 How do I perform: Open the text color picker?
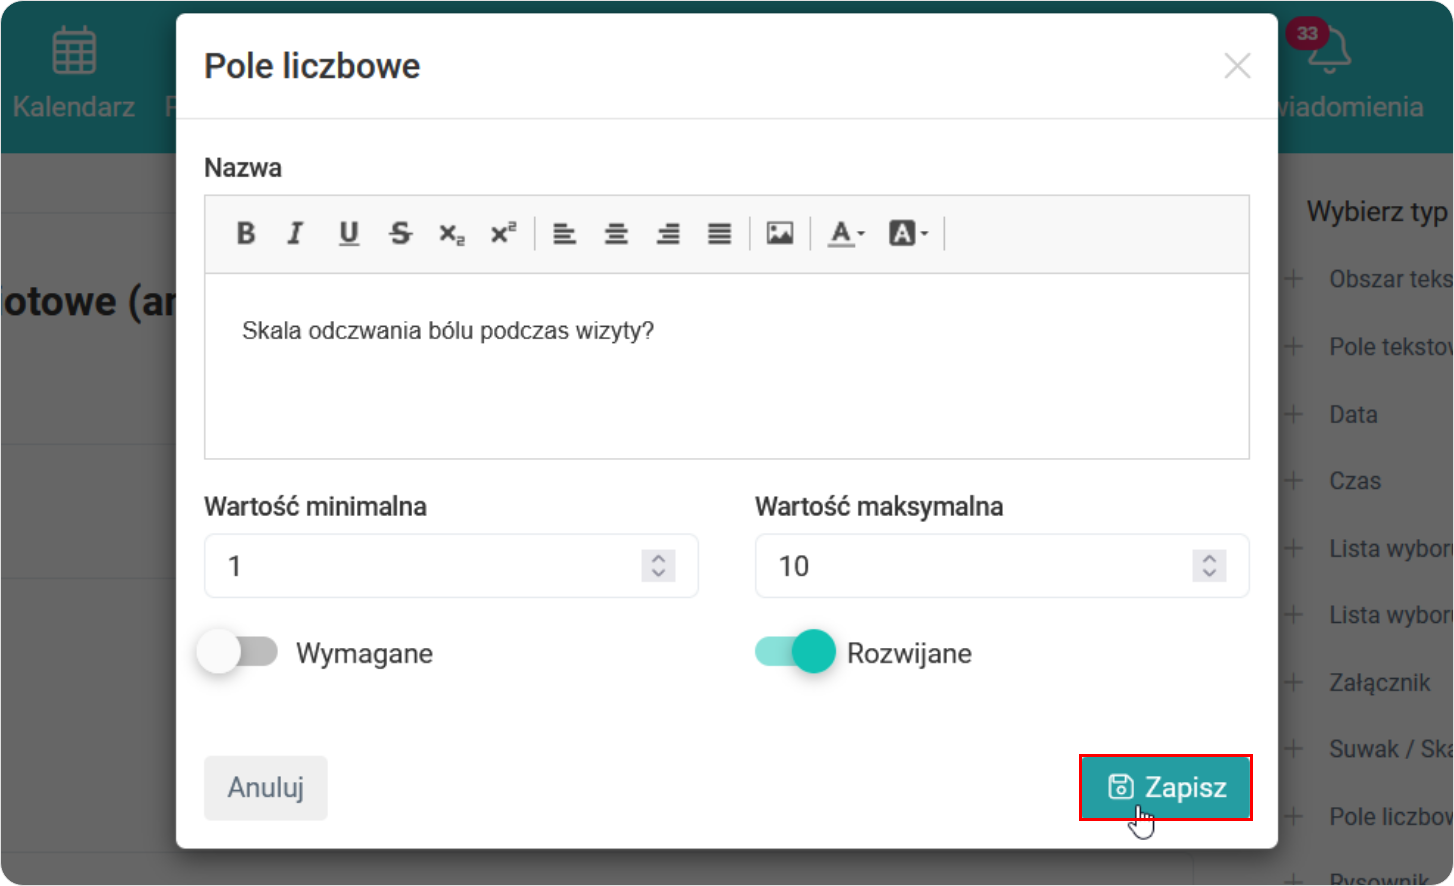[x=846, y=233]
